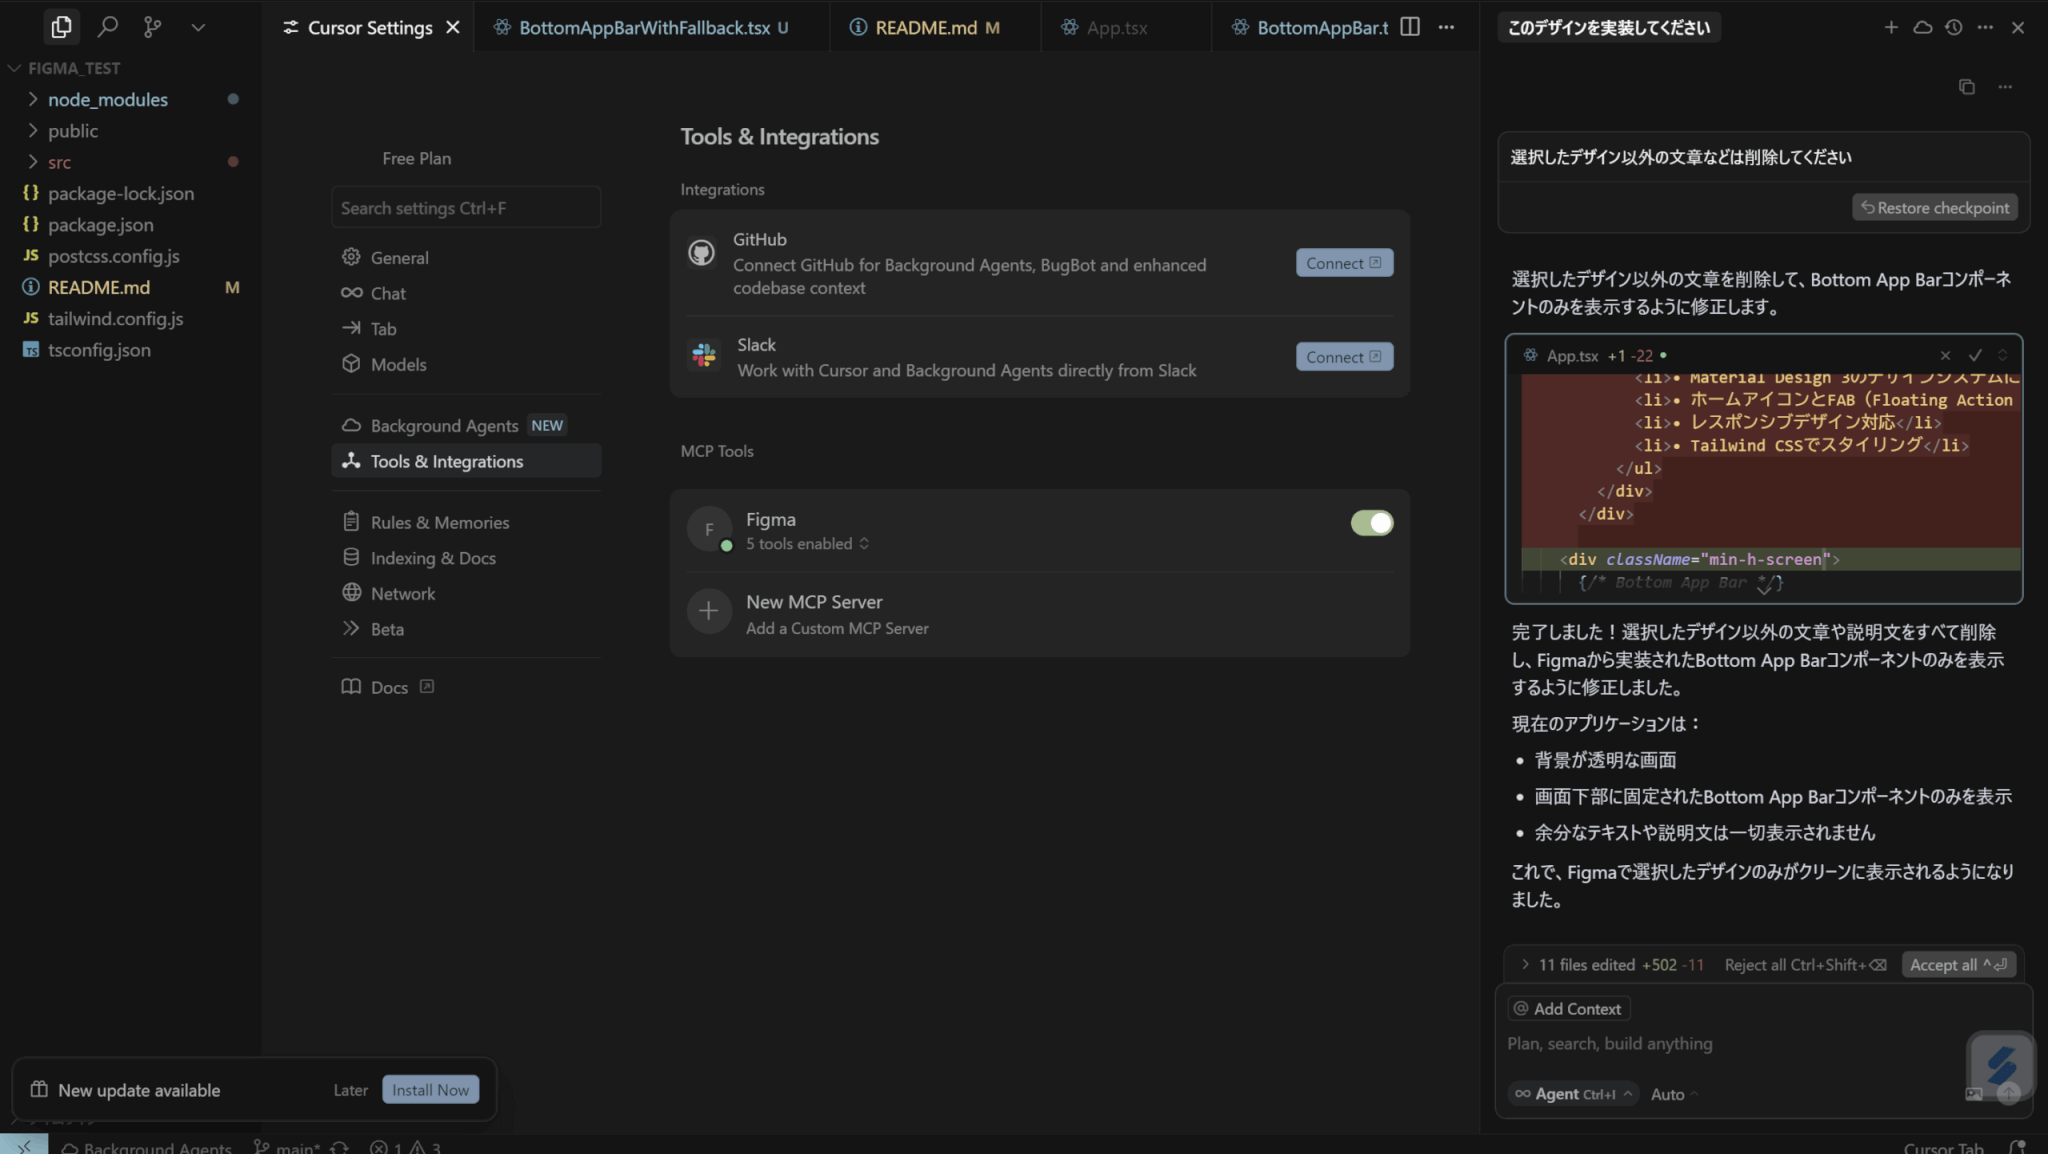Screen dimensions: 2048x1154
Task: Open Tab settings section
Action: click(x=466, y=328)
